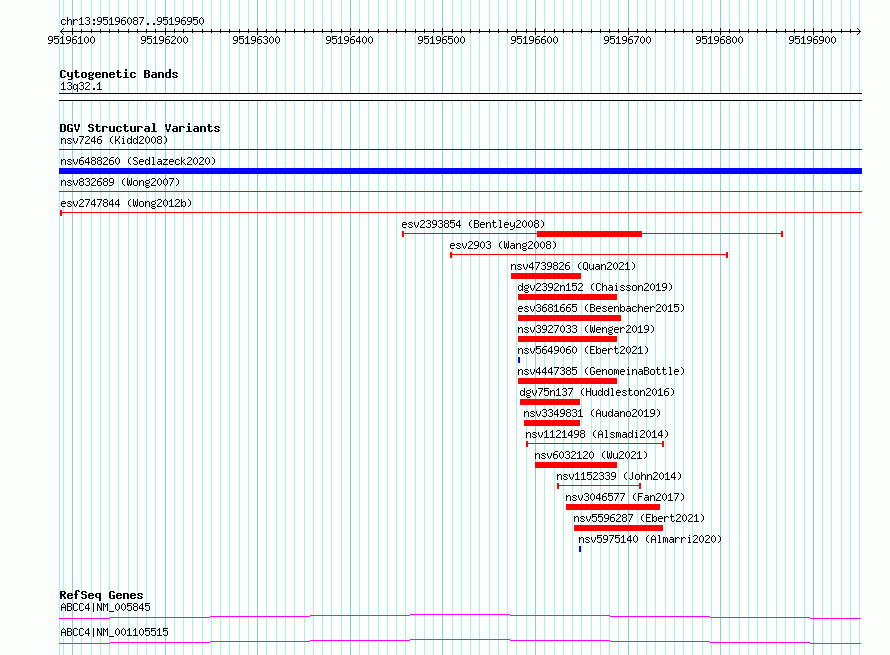
Task: Select nsv5975140 (Almarri2020) label
Action: tap(650, 539)
